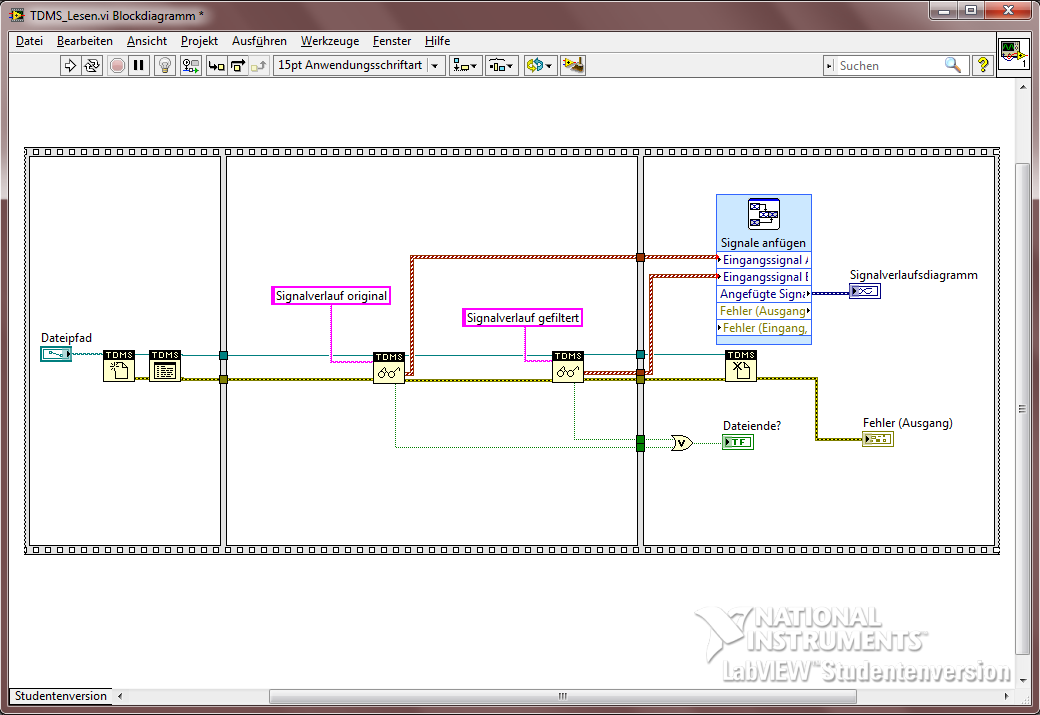Click the vertical scrollbar thumb
The width and height of the screenshot is (1040, 715).
coord(1022,409)
